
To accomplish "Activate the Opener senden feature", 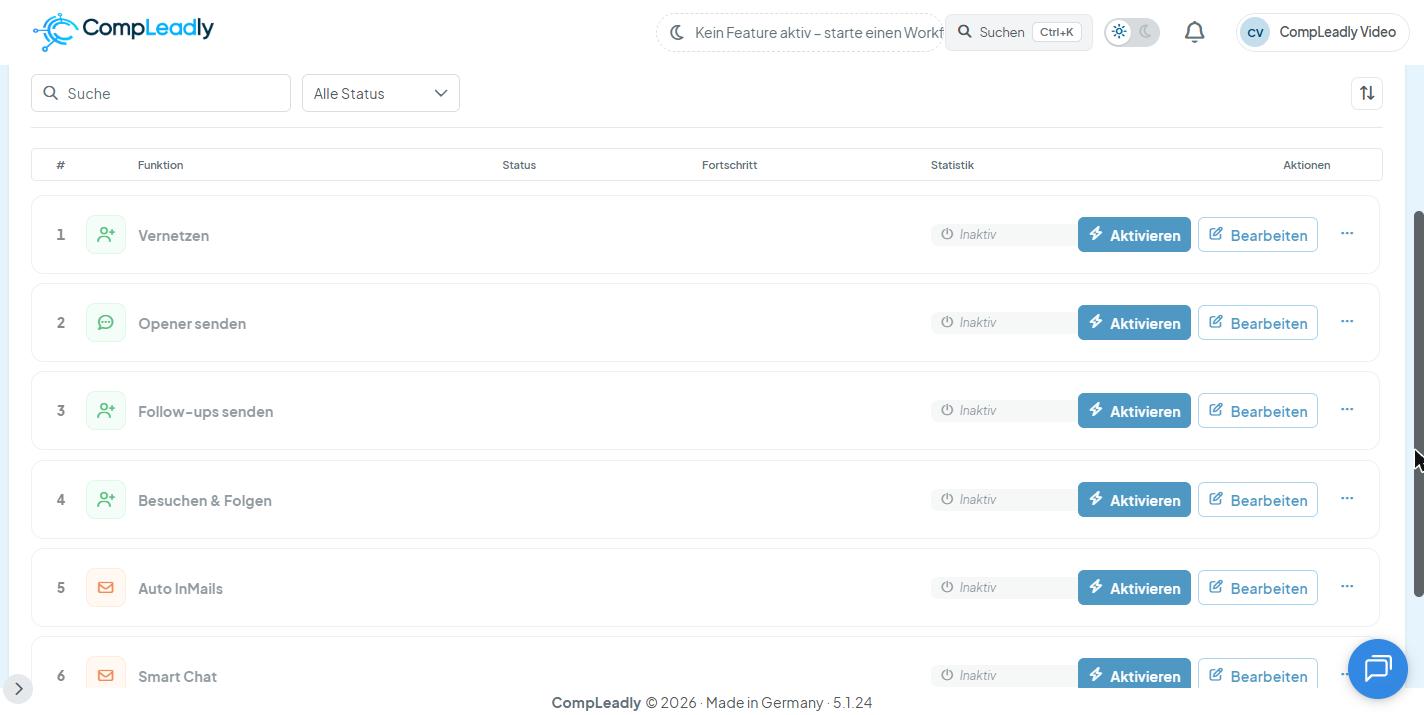I will click(1134, 323).
